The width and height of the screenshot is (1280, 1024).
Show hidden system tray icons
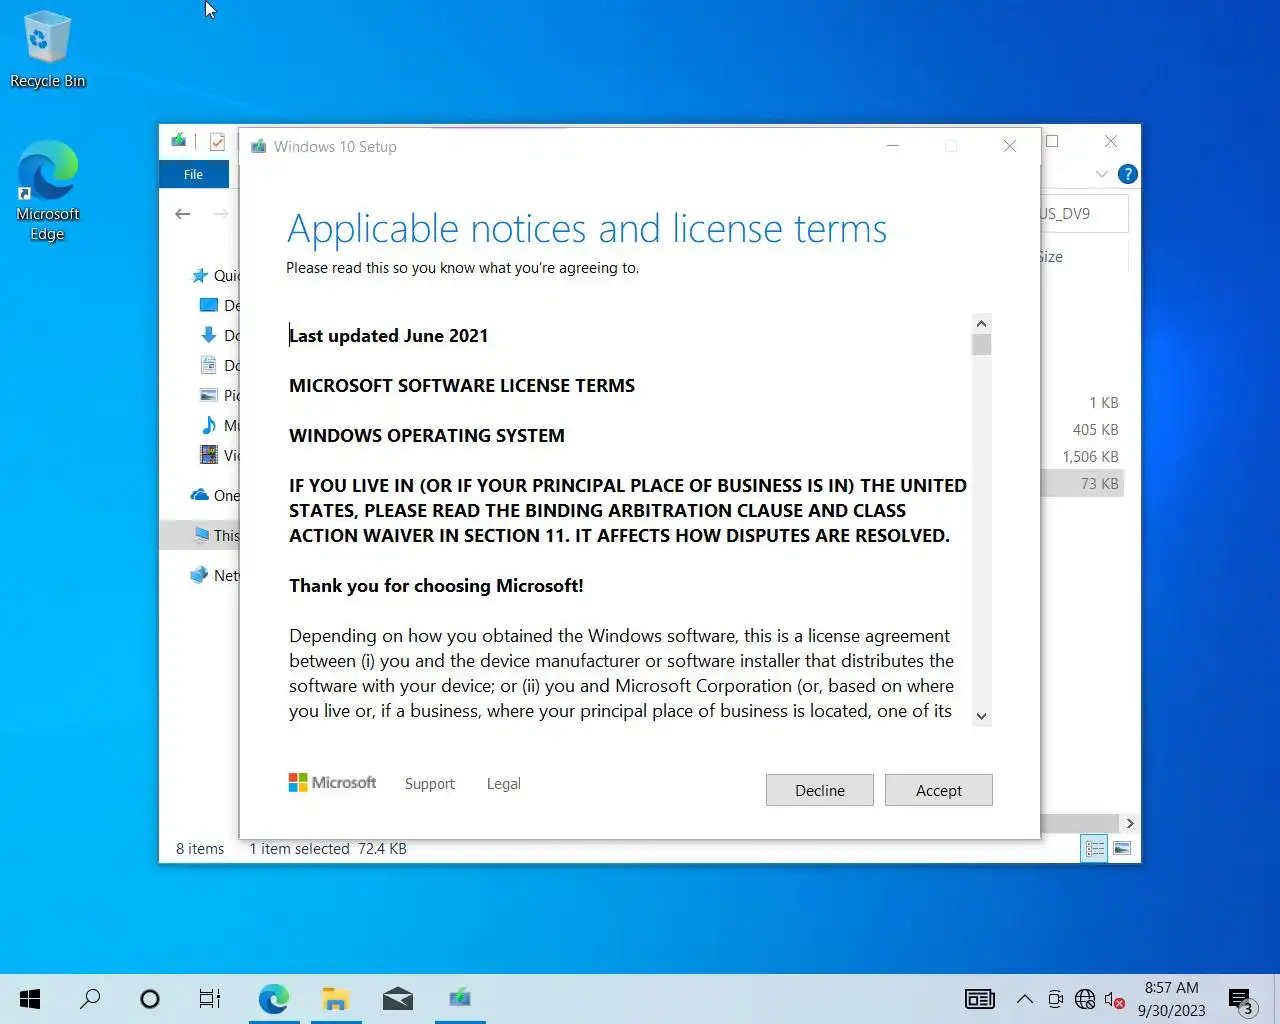(x=1025, y=998)
